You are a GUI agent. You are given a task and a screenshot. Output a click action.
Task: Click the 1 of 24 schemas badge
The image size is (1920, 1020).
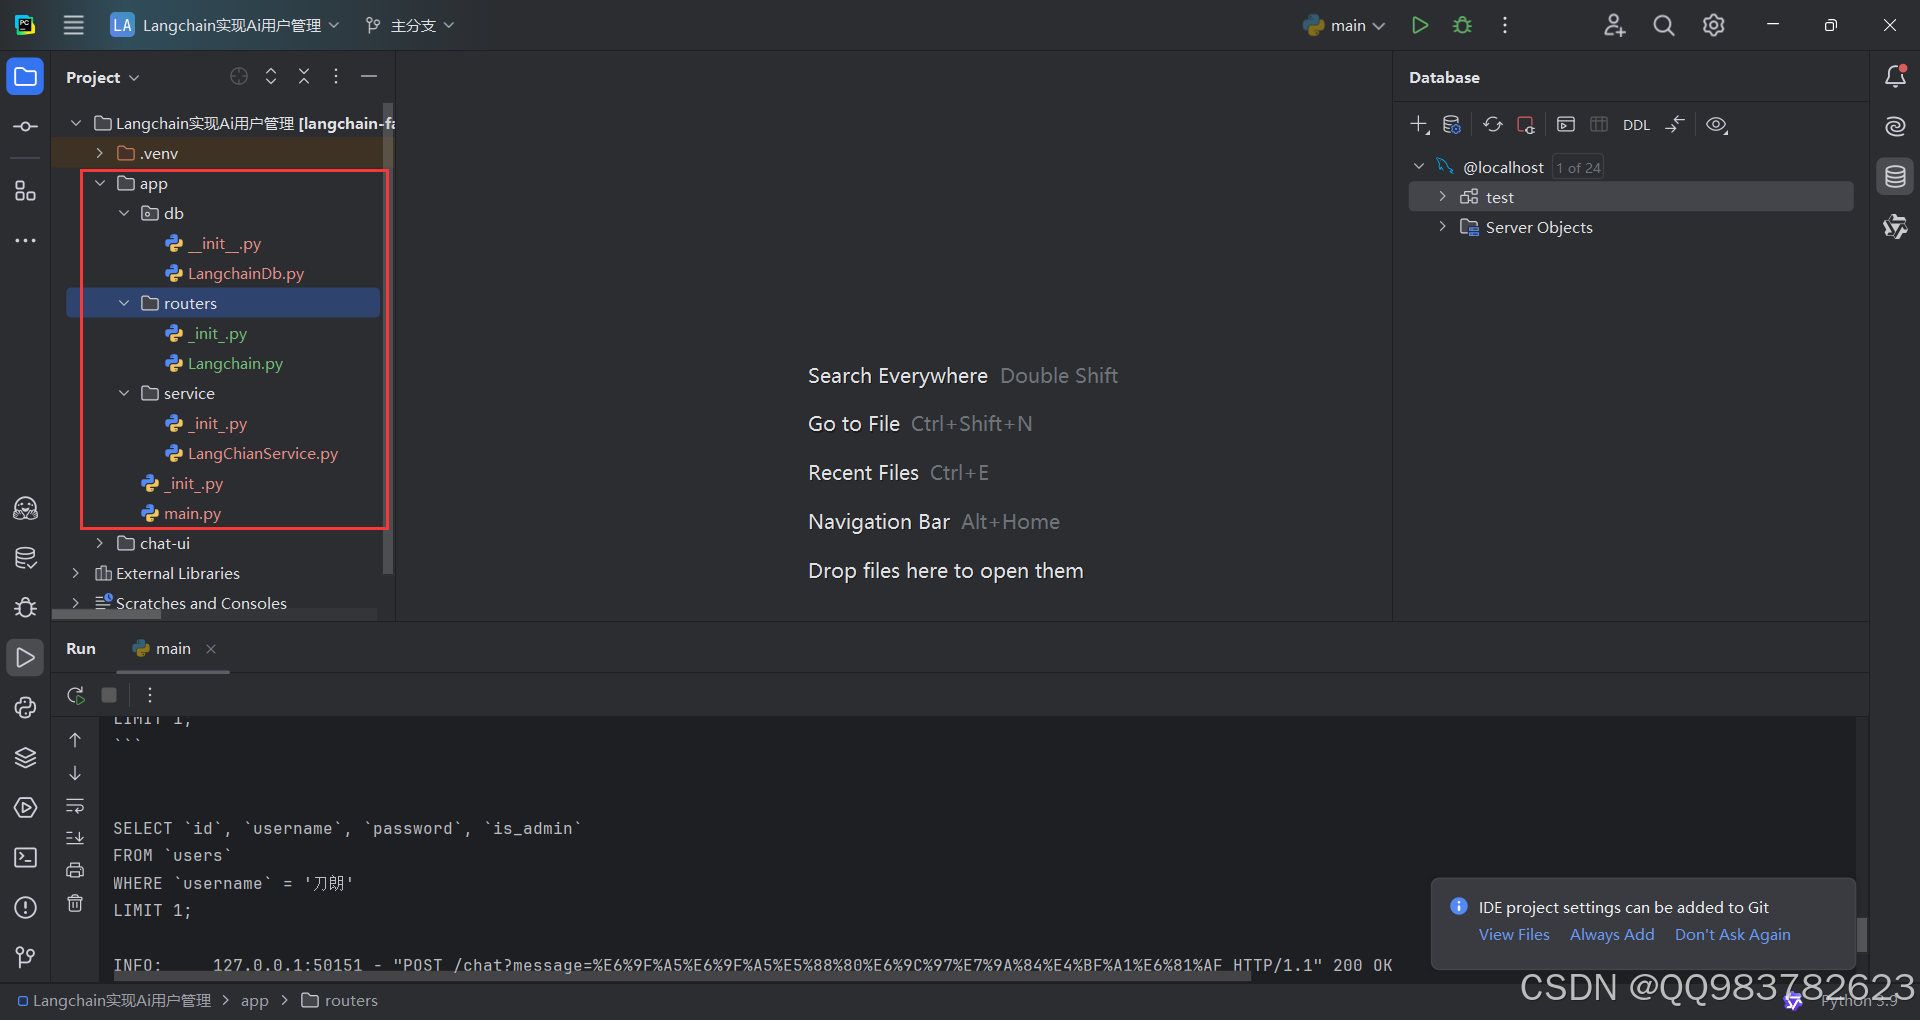click(1578, 168)
